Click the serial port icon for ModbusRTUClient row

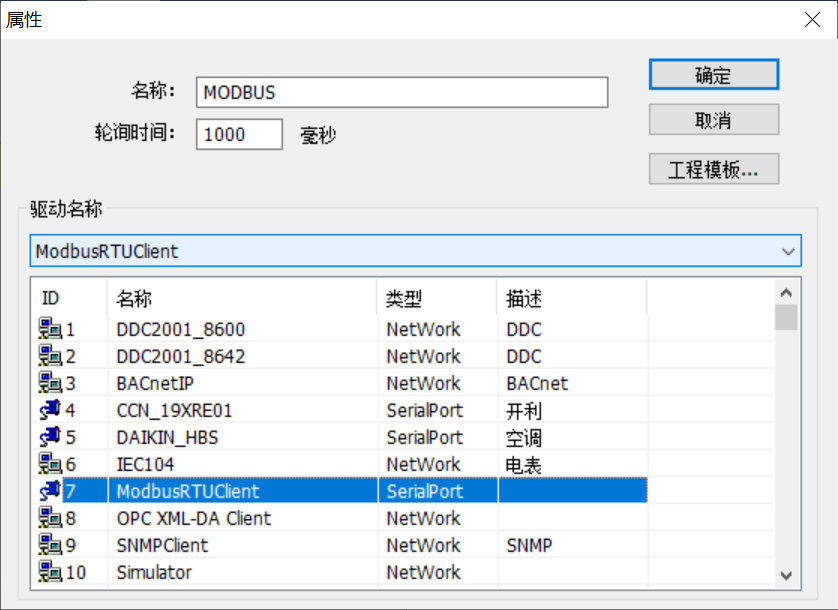point(50,491)
